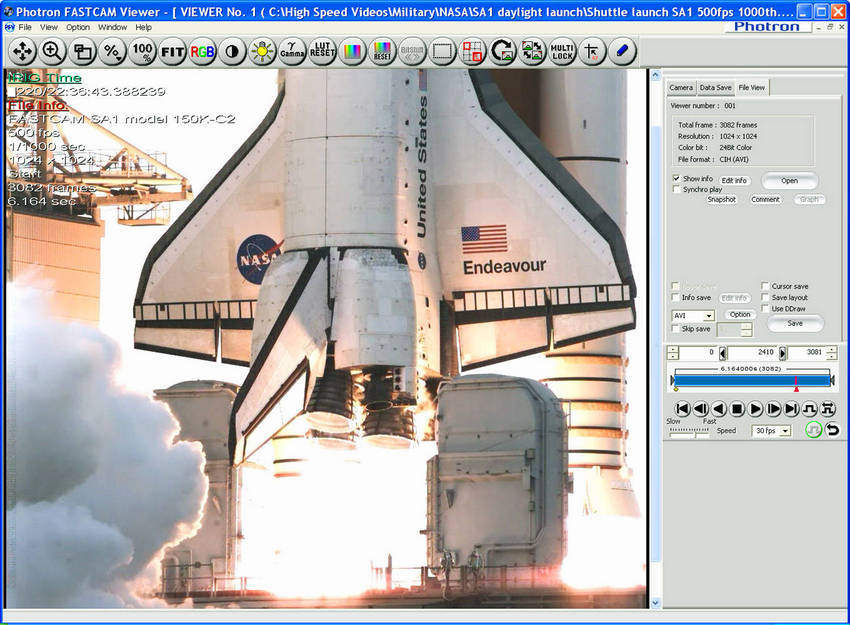This screenshot has width=850, height=625.
Task: Open the File menu
Action: click(x=25, y=27)
